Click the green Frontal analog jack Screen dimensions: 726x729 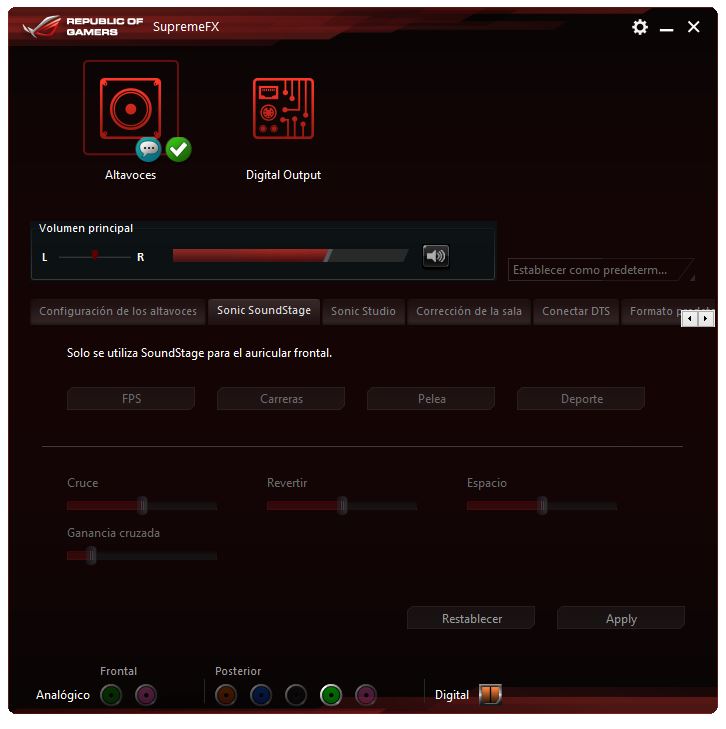(112, 694)
